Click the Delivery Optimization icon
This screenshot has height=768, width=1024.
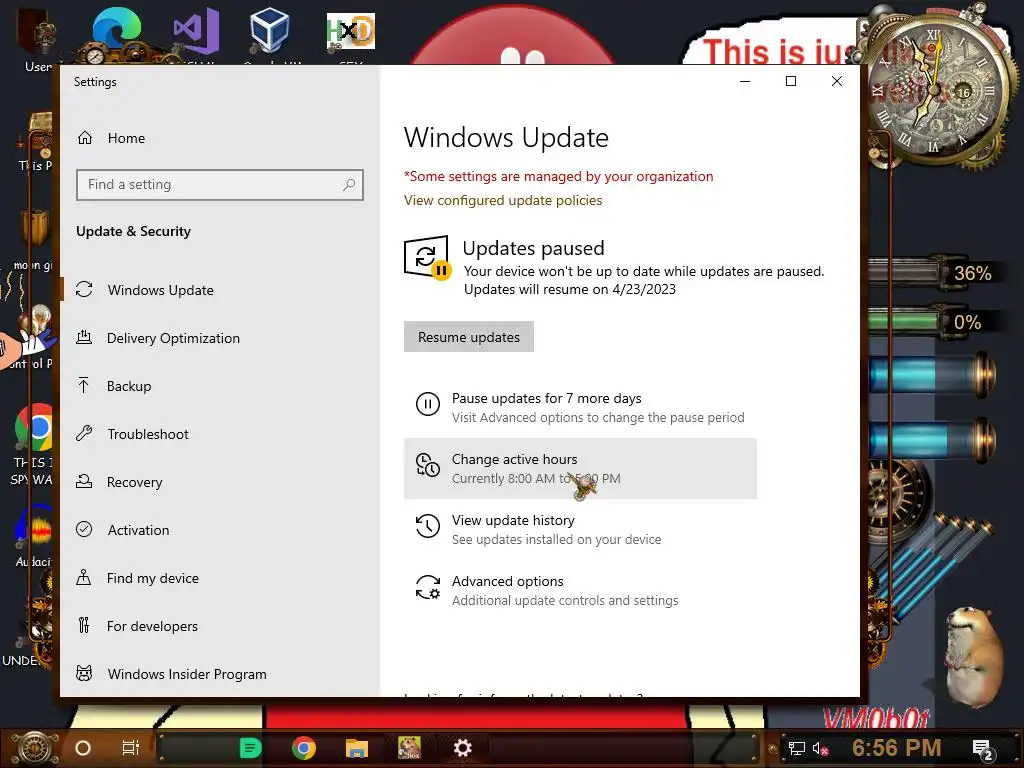pos(84,338)
